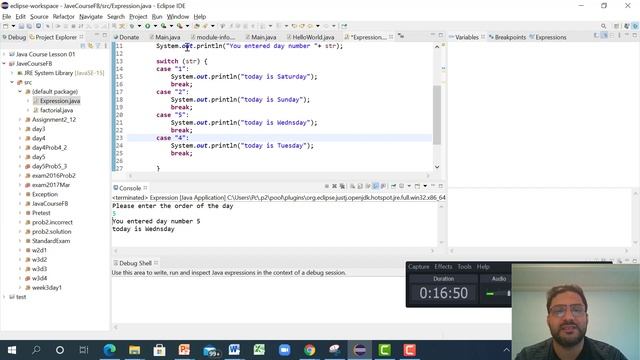Open Google Chrome from the taskbar
The width and height of the screenshot is (640, 360).
coord(309,350)
